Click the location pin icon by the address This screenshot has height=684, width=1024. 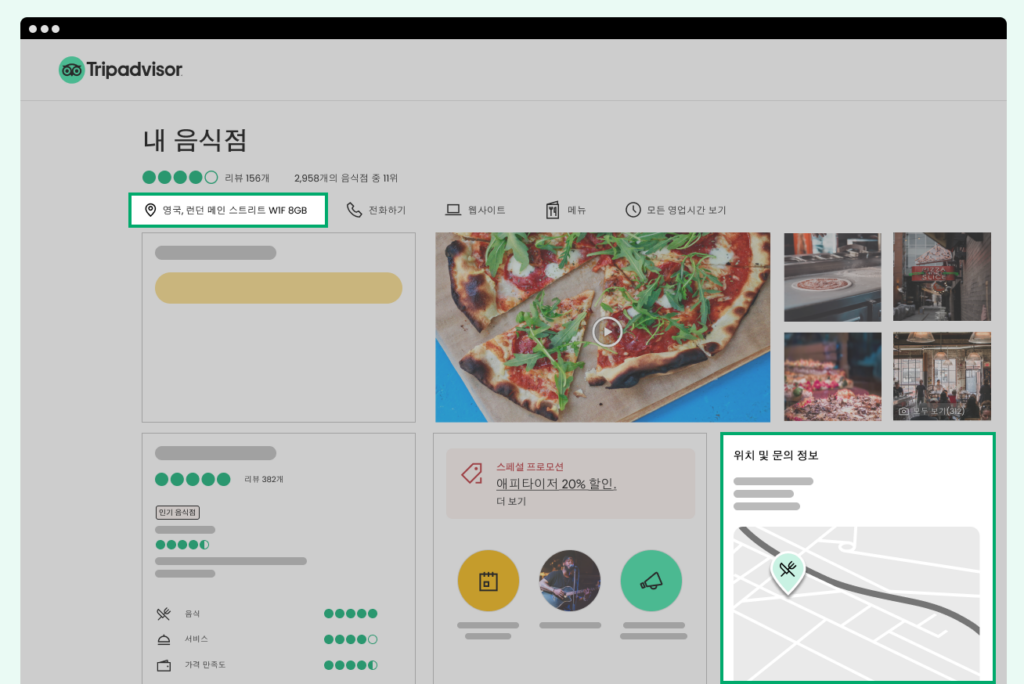(x=150, y=210)
